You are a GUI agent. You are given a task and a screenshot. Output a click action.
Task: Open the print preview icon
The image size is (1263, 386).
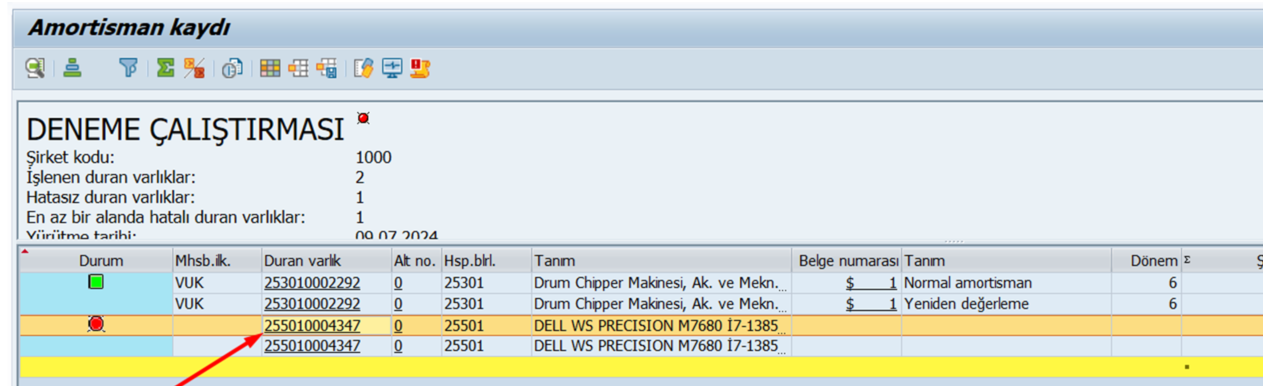(232, 68)
